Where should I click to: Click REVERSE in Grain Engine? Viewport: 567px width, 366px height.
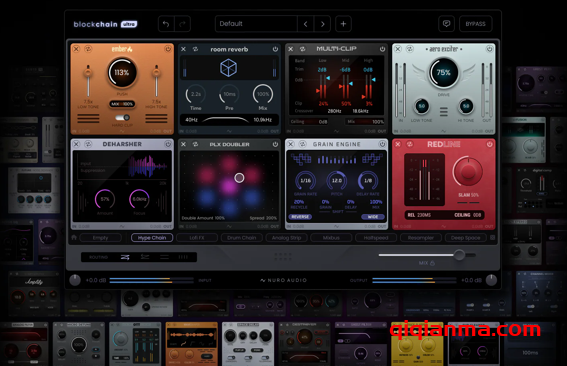point(300,217)
